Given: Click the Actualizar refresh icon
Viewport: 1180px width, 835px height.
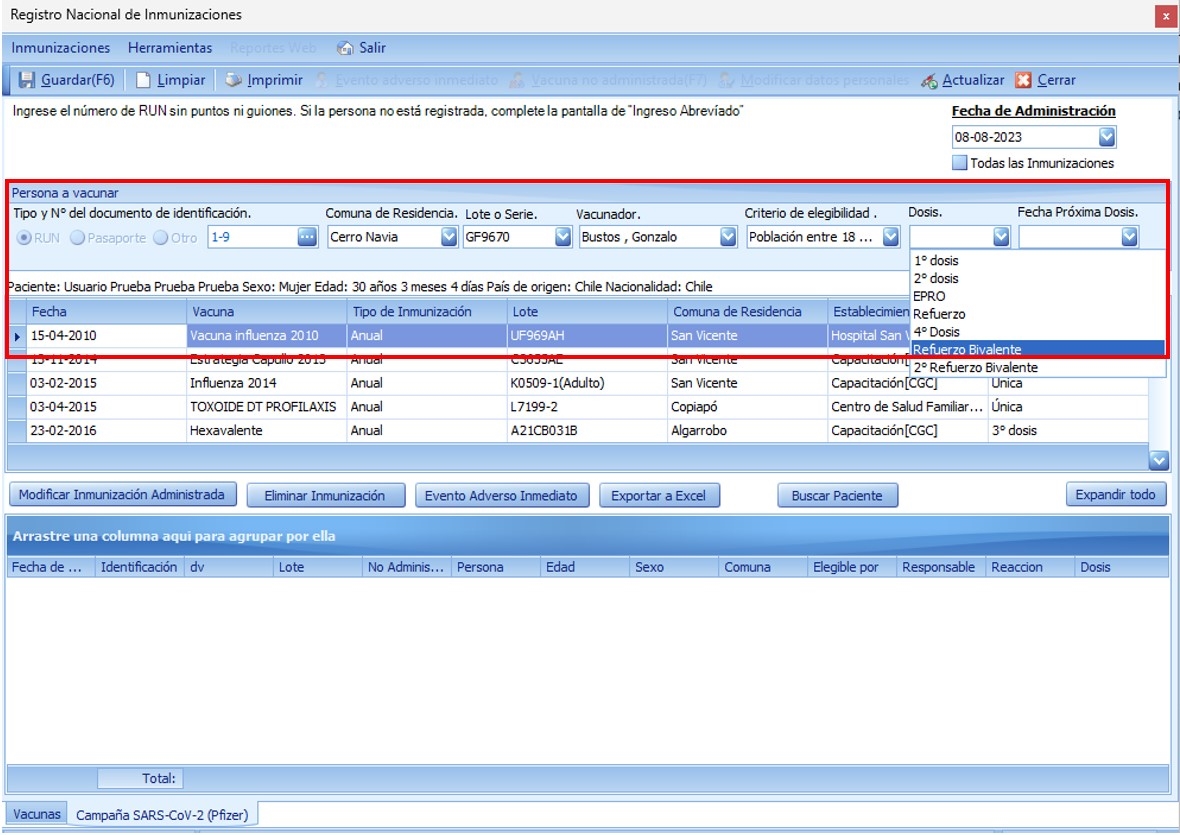Looking at the screenshot, I should pos(929,80).
